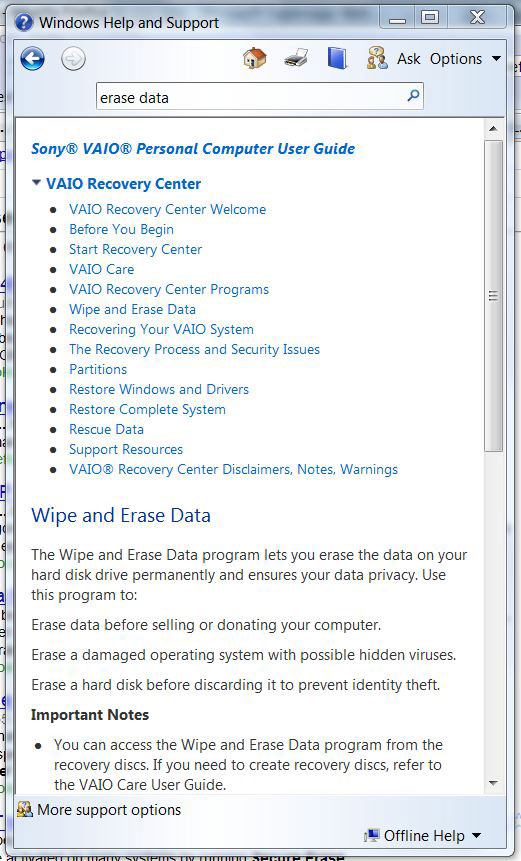Screen dimensions: 521x861
Task: Open the Options dropdown menu
Action: 465,59
